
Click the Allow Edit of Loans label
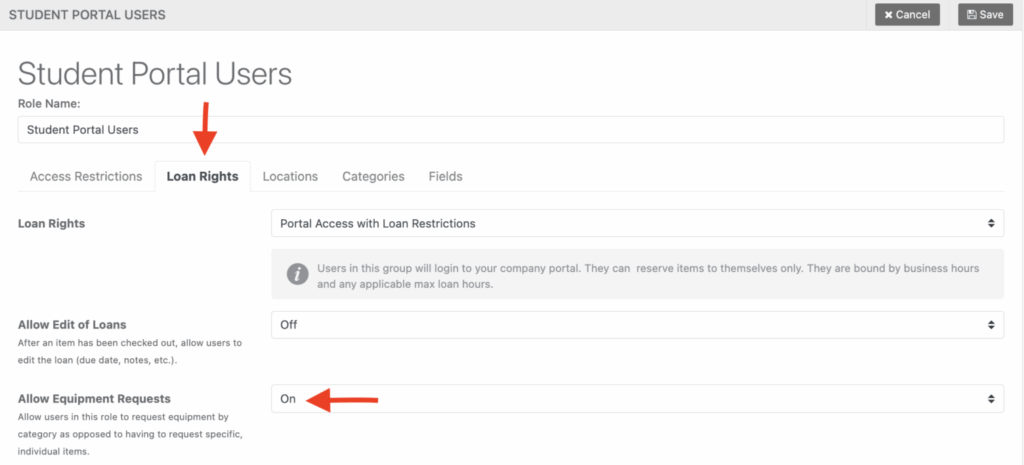click(72, 324)
